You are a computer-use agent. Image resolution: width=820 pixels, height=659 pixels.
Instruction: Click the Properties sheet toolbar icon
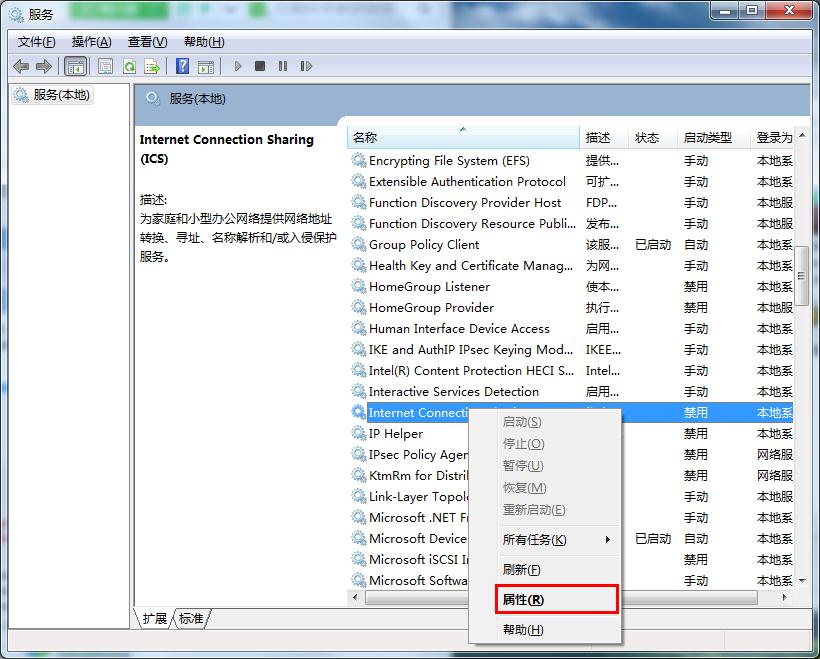(106, 66)
